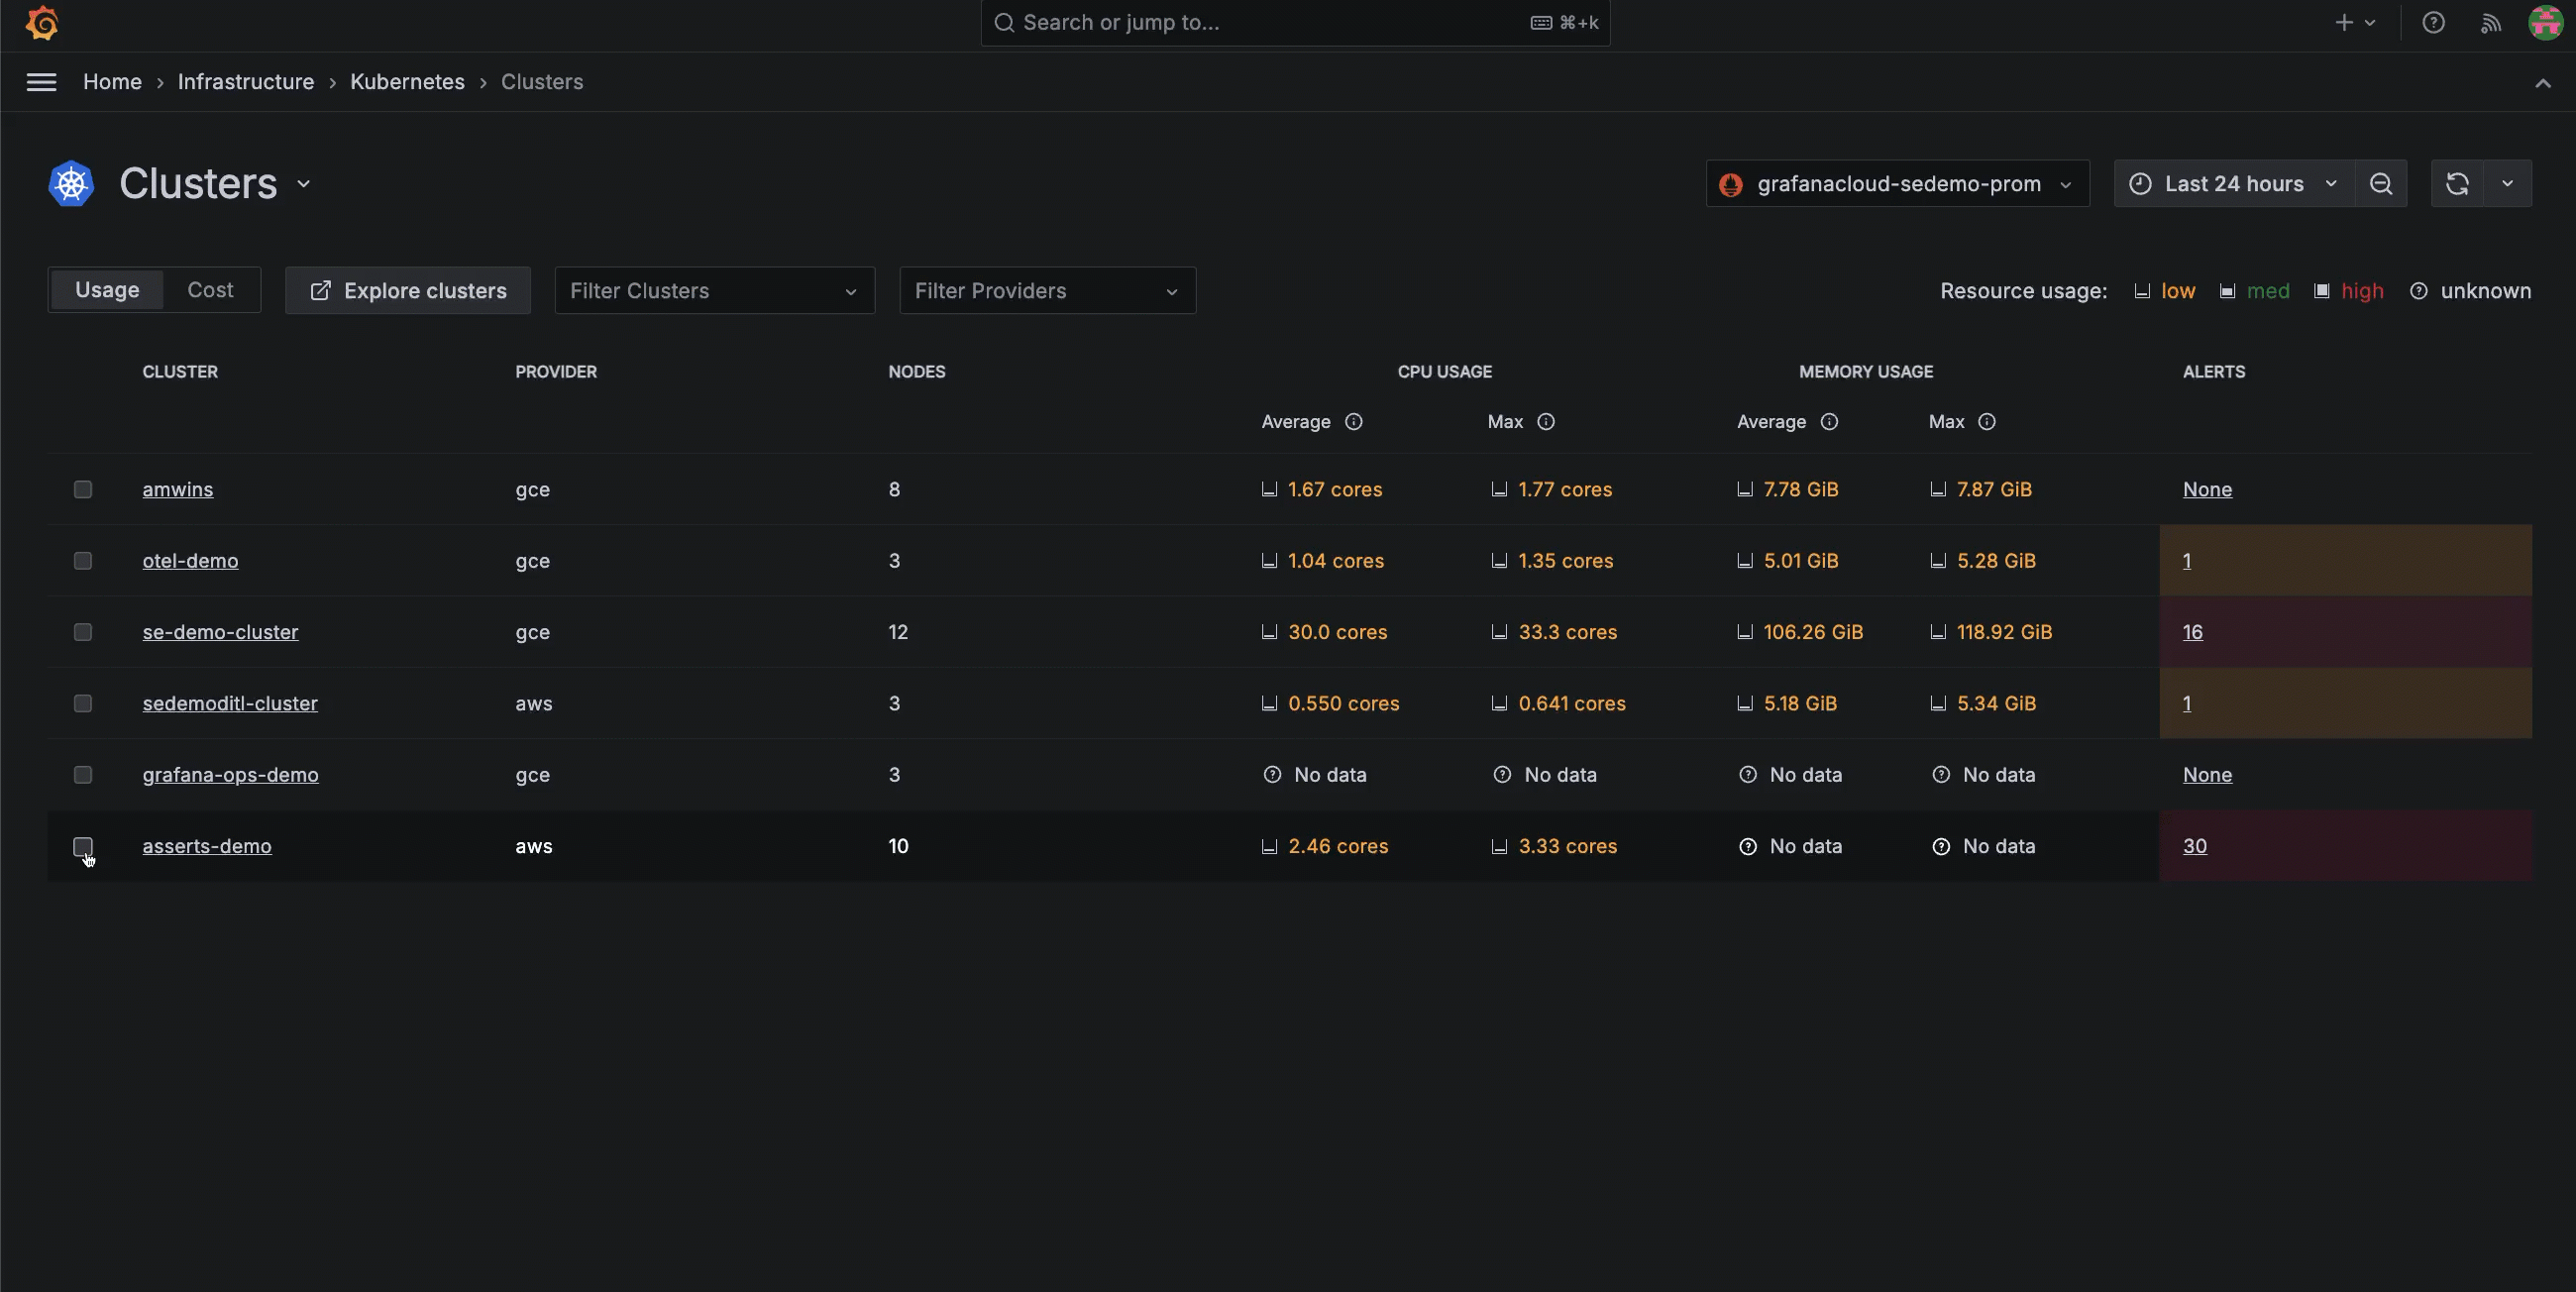Open the news feed RSS icon
This screenshot has width=2576, height=1292.
pos(2490,22)
